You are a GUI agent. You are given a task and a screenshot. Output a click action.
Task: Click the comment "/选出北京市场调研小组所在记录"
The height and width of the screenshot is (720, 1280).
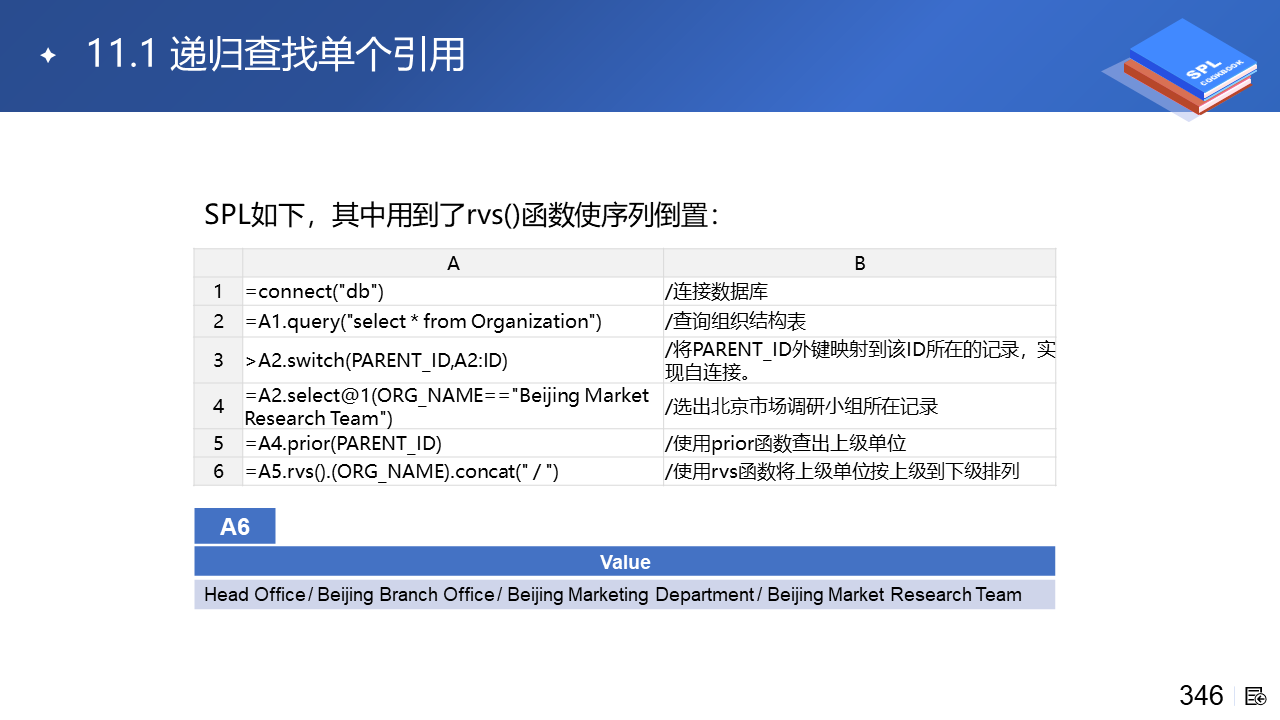pos(860,406)
